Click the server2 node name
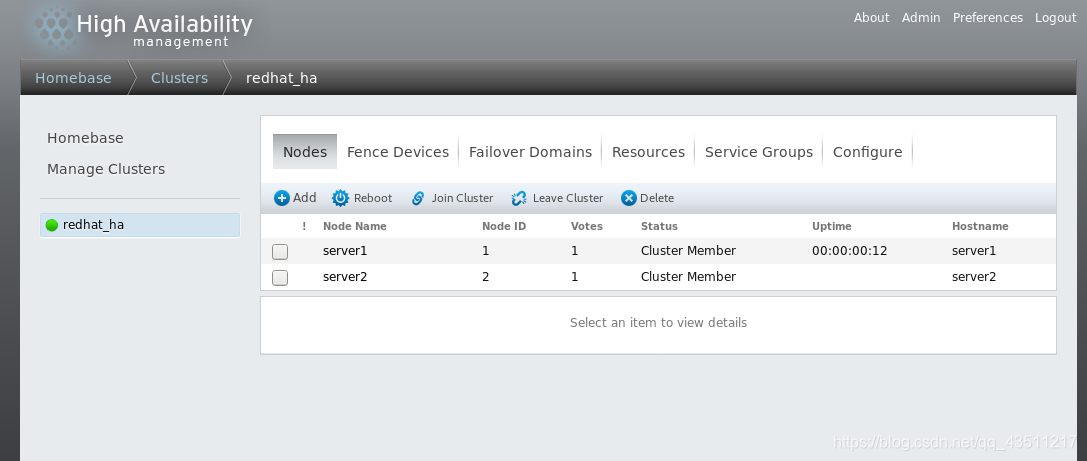This screenshot has width=1087, height=461. point(345,277)
